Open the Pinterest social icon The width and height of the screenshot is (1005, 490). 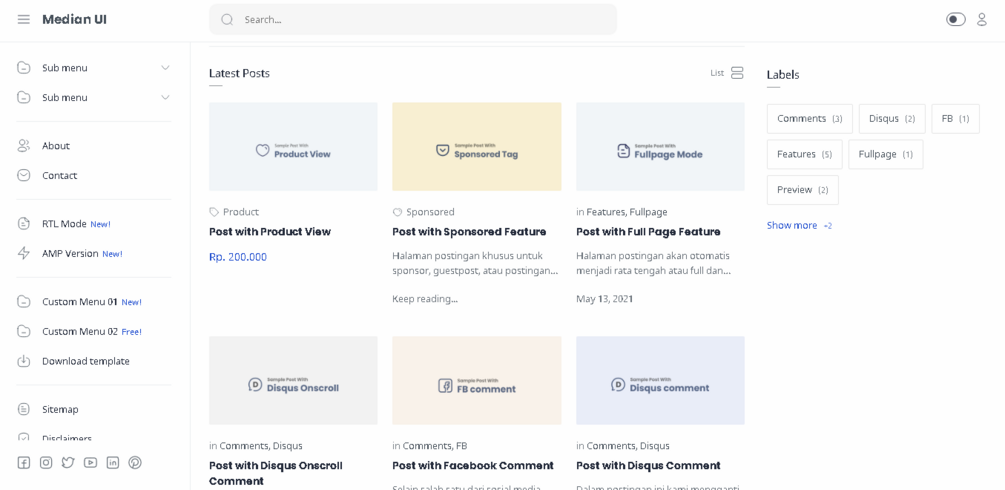[135, 463]
